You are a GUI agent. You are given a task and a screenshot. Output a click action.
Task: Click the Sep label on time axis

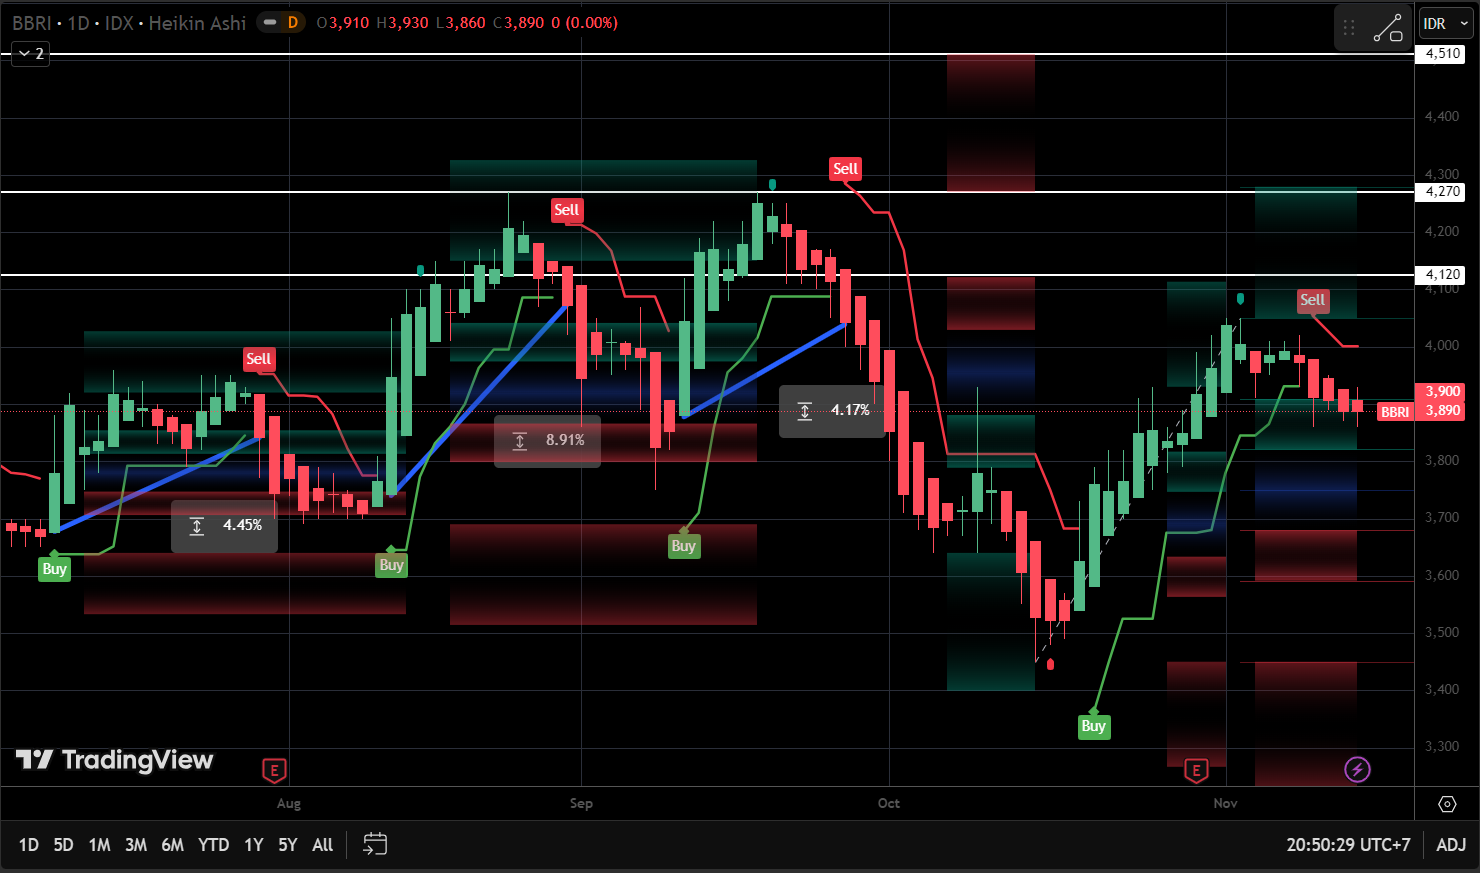click(x=581, y=803)
